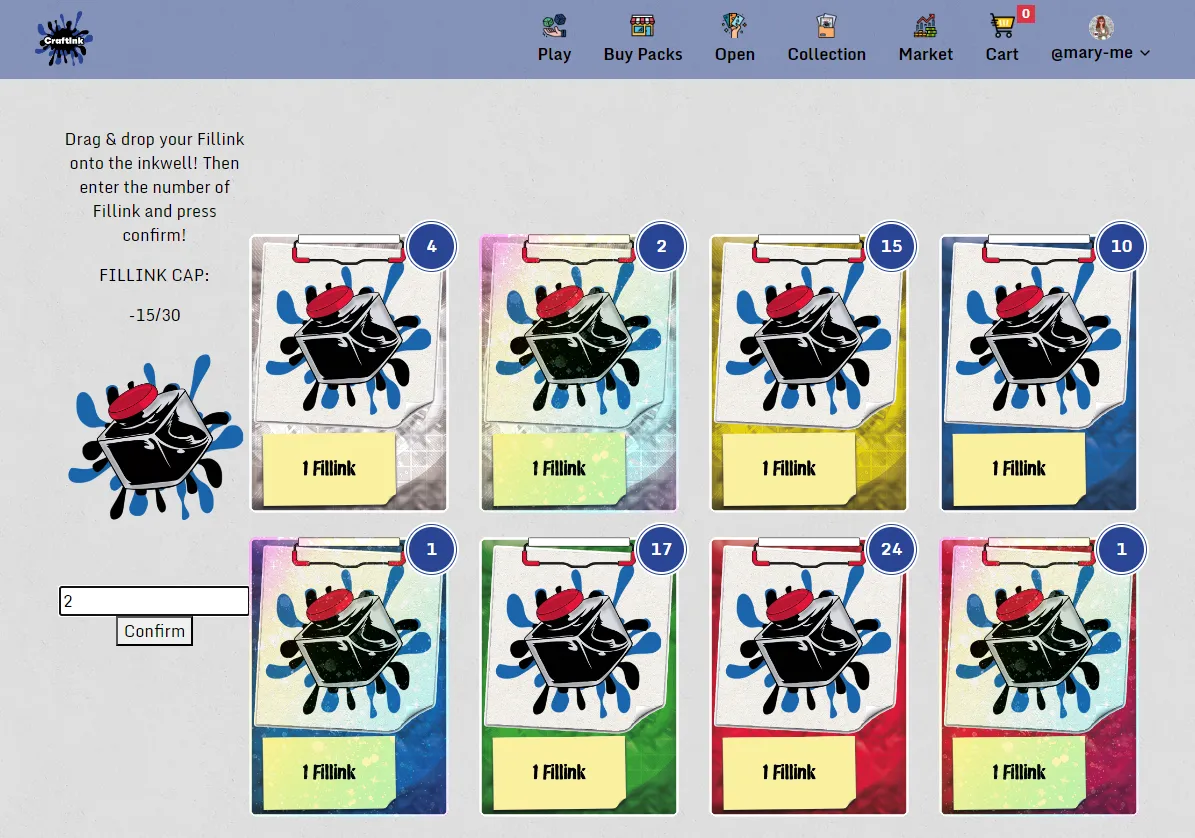This screenshot has height=838, width=1195.
Task: Expand the @mary-me account dropdown
Action: coord(1100,53)
